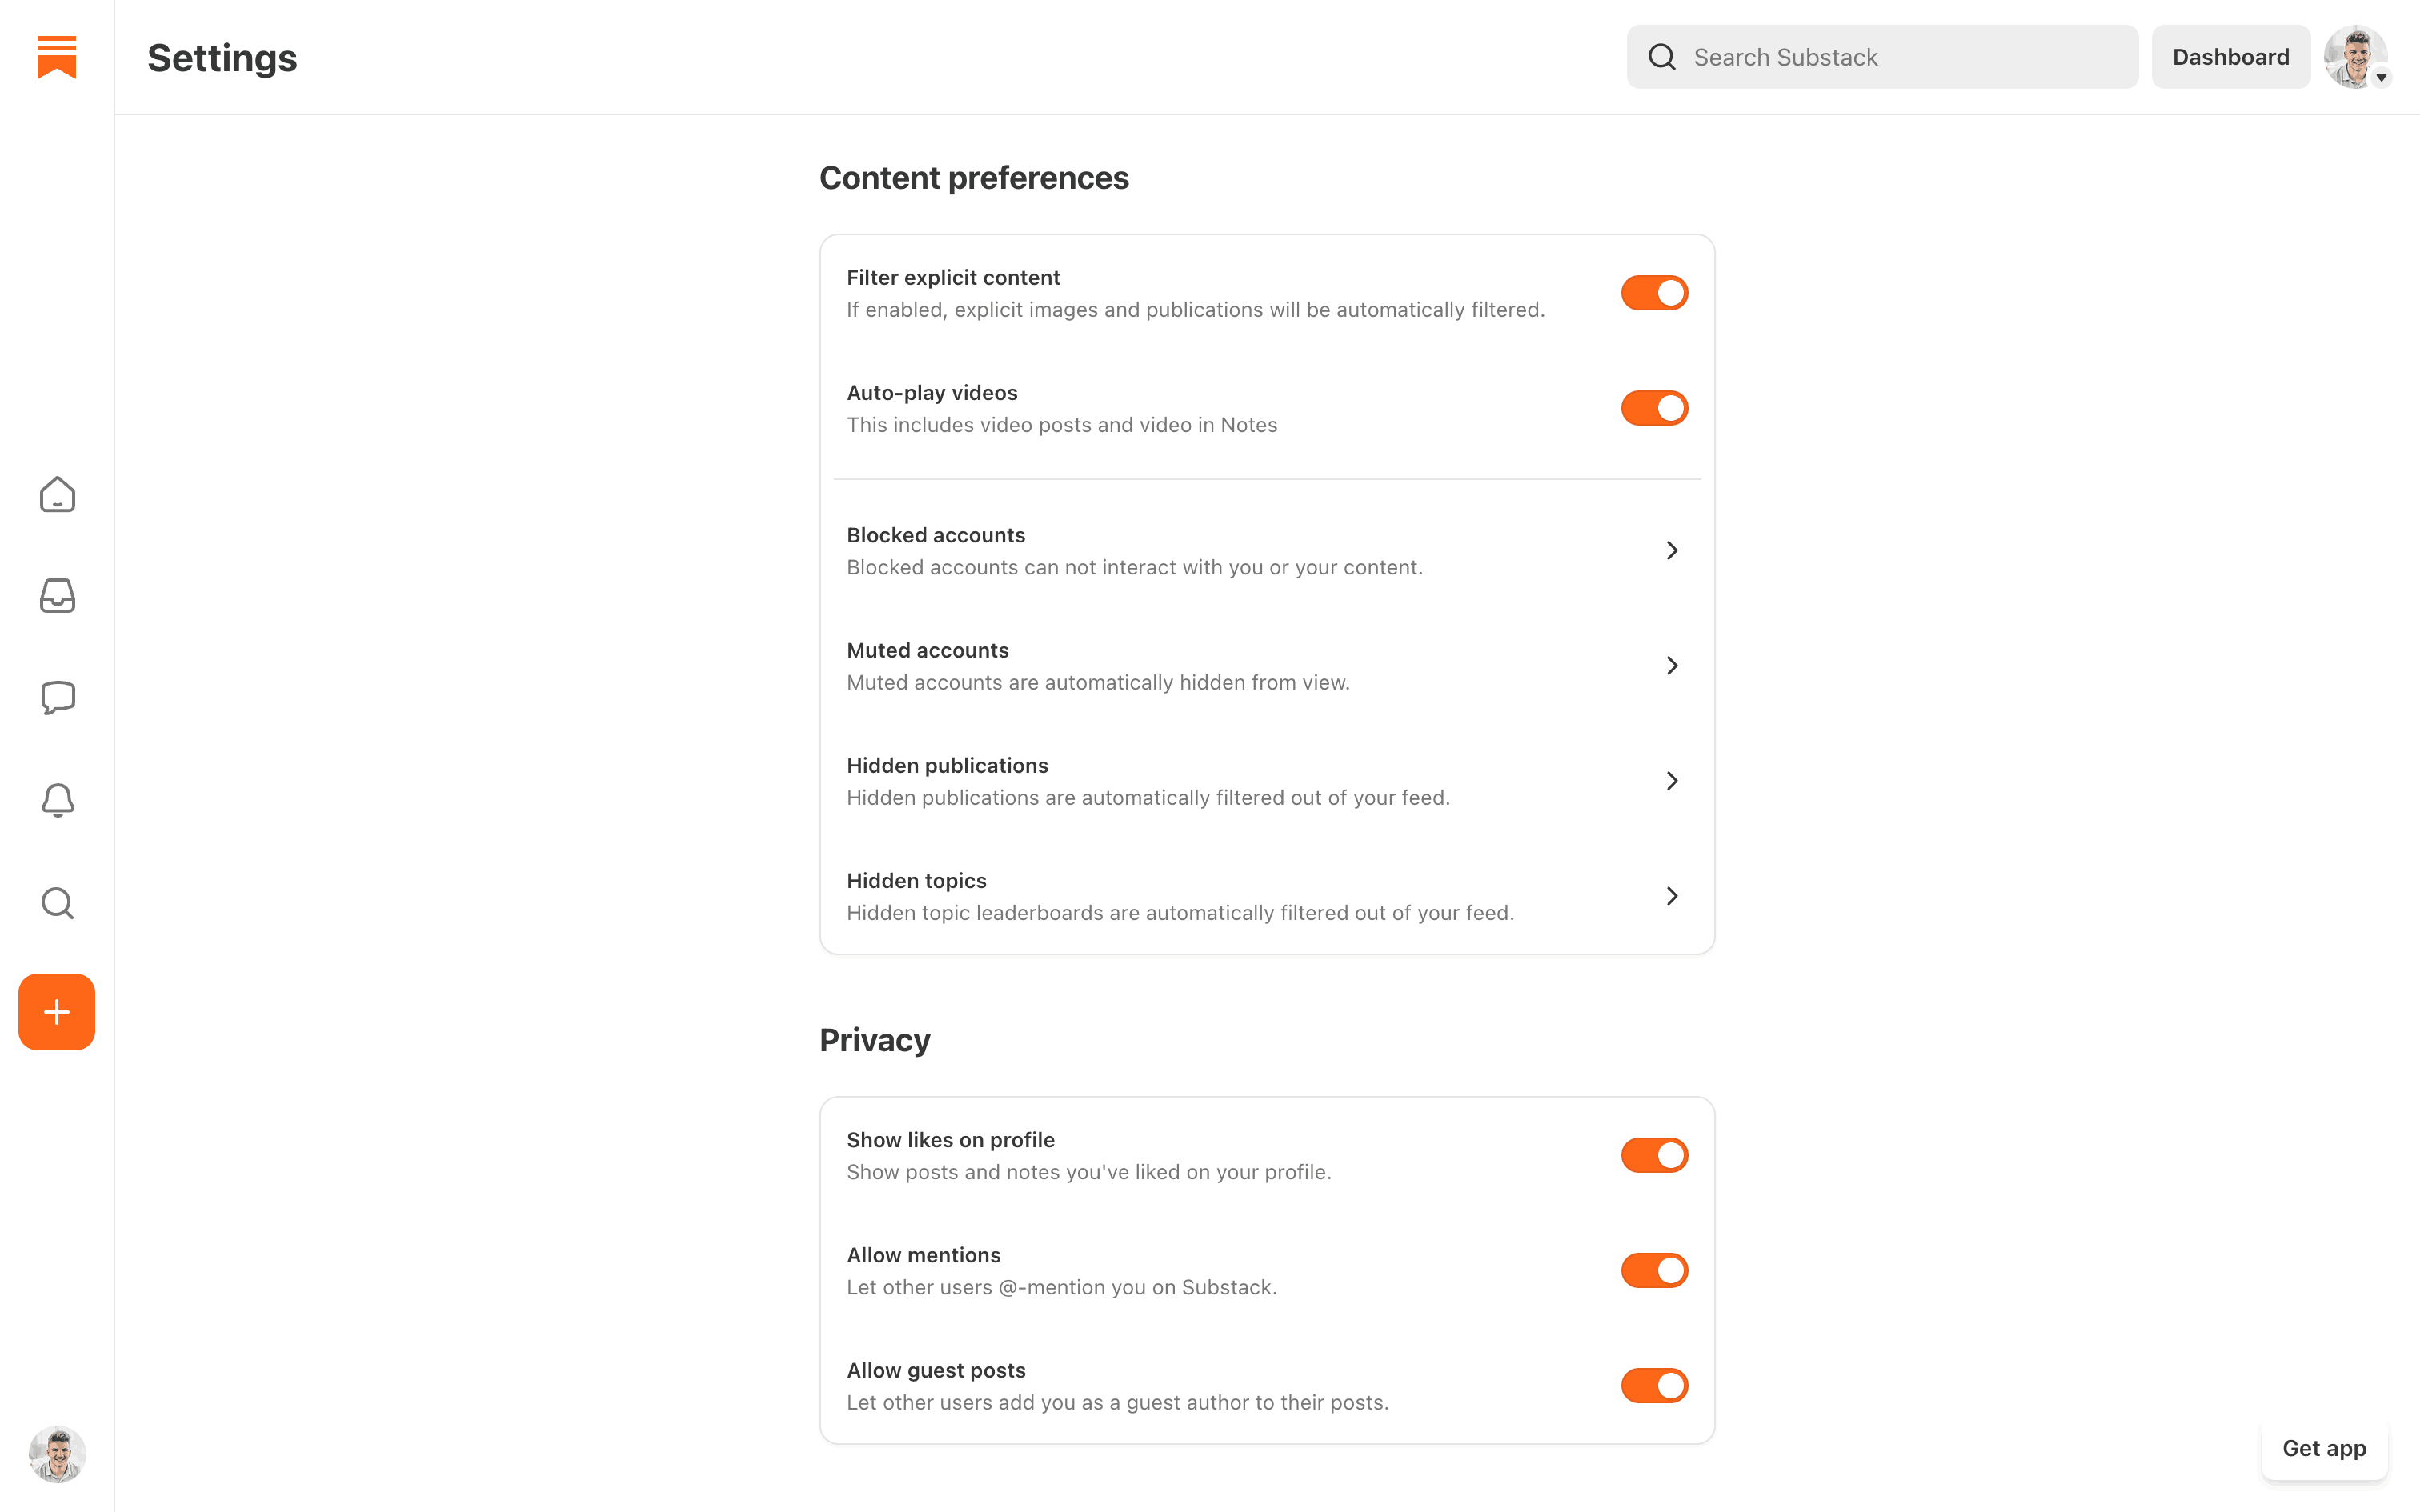Click the sidebar Explore search icon

57,903
